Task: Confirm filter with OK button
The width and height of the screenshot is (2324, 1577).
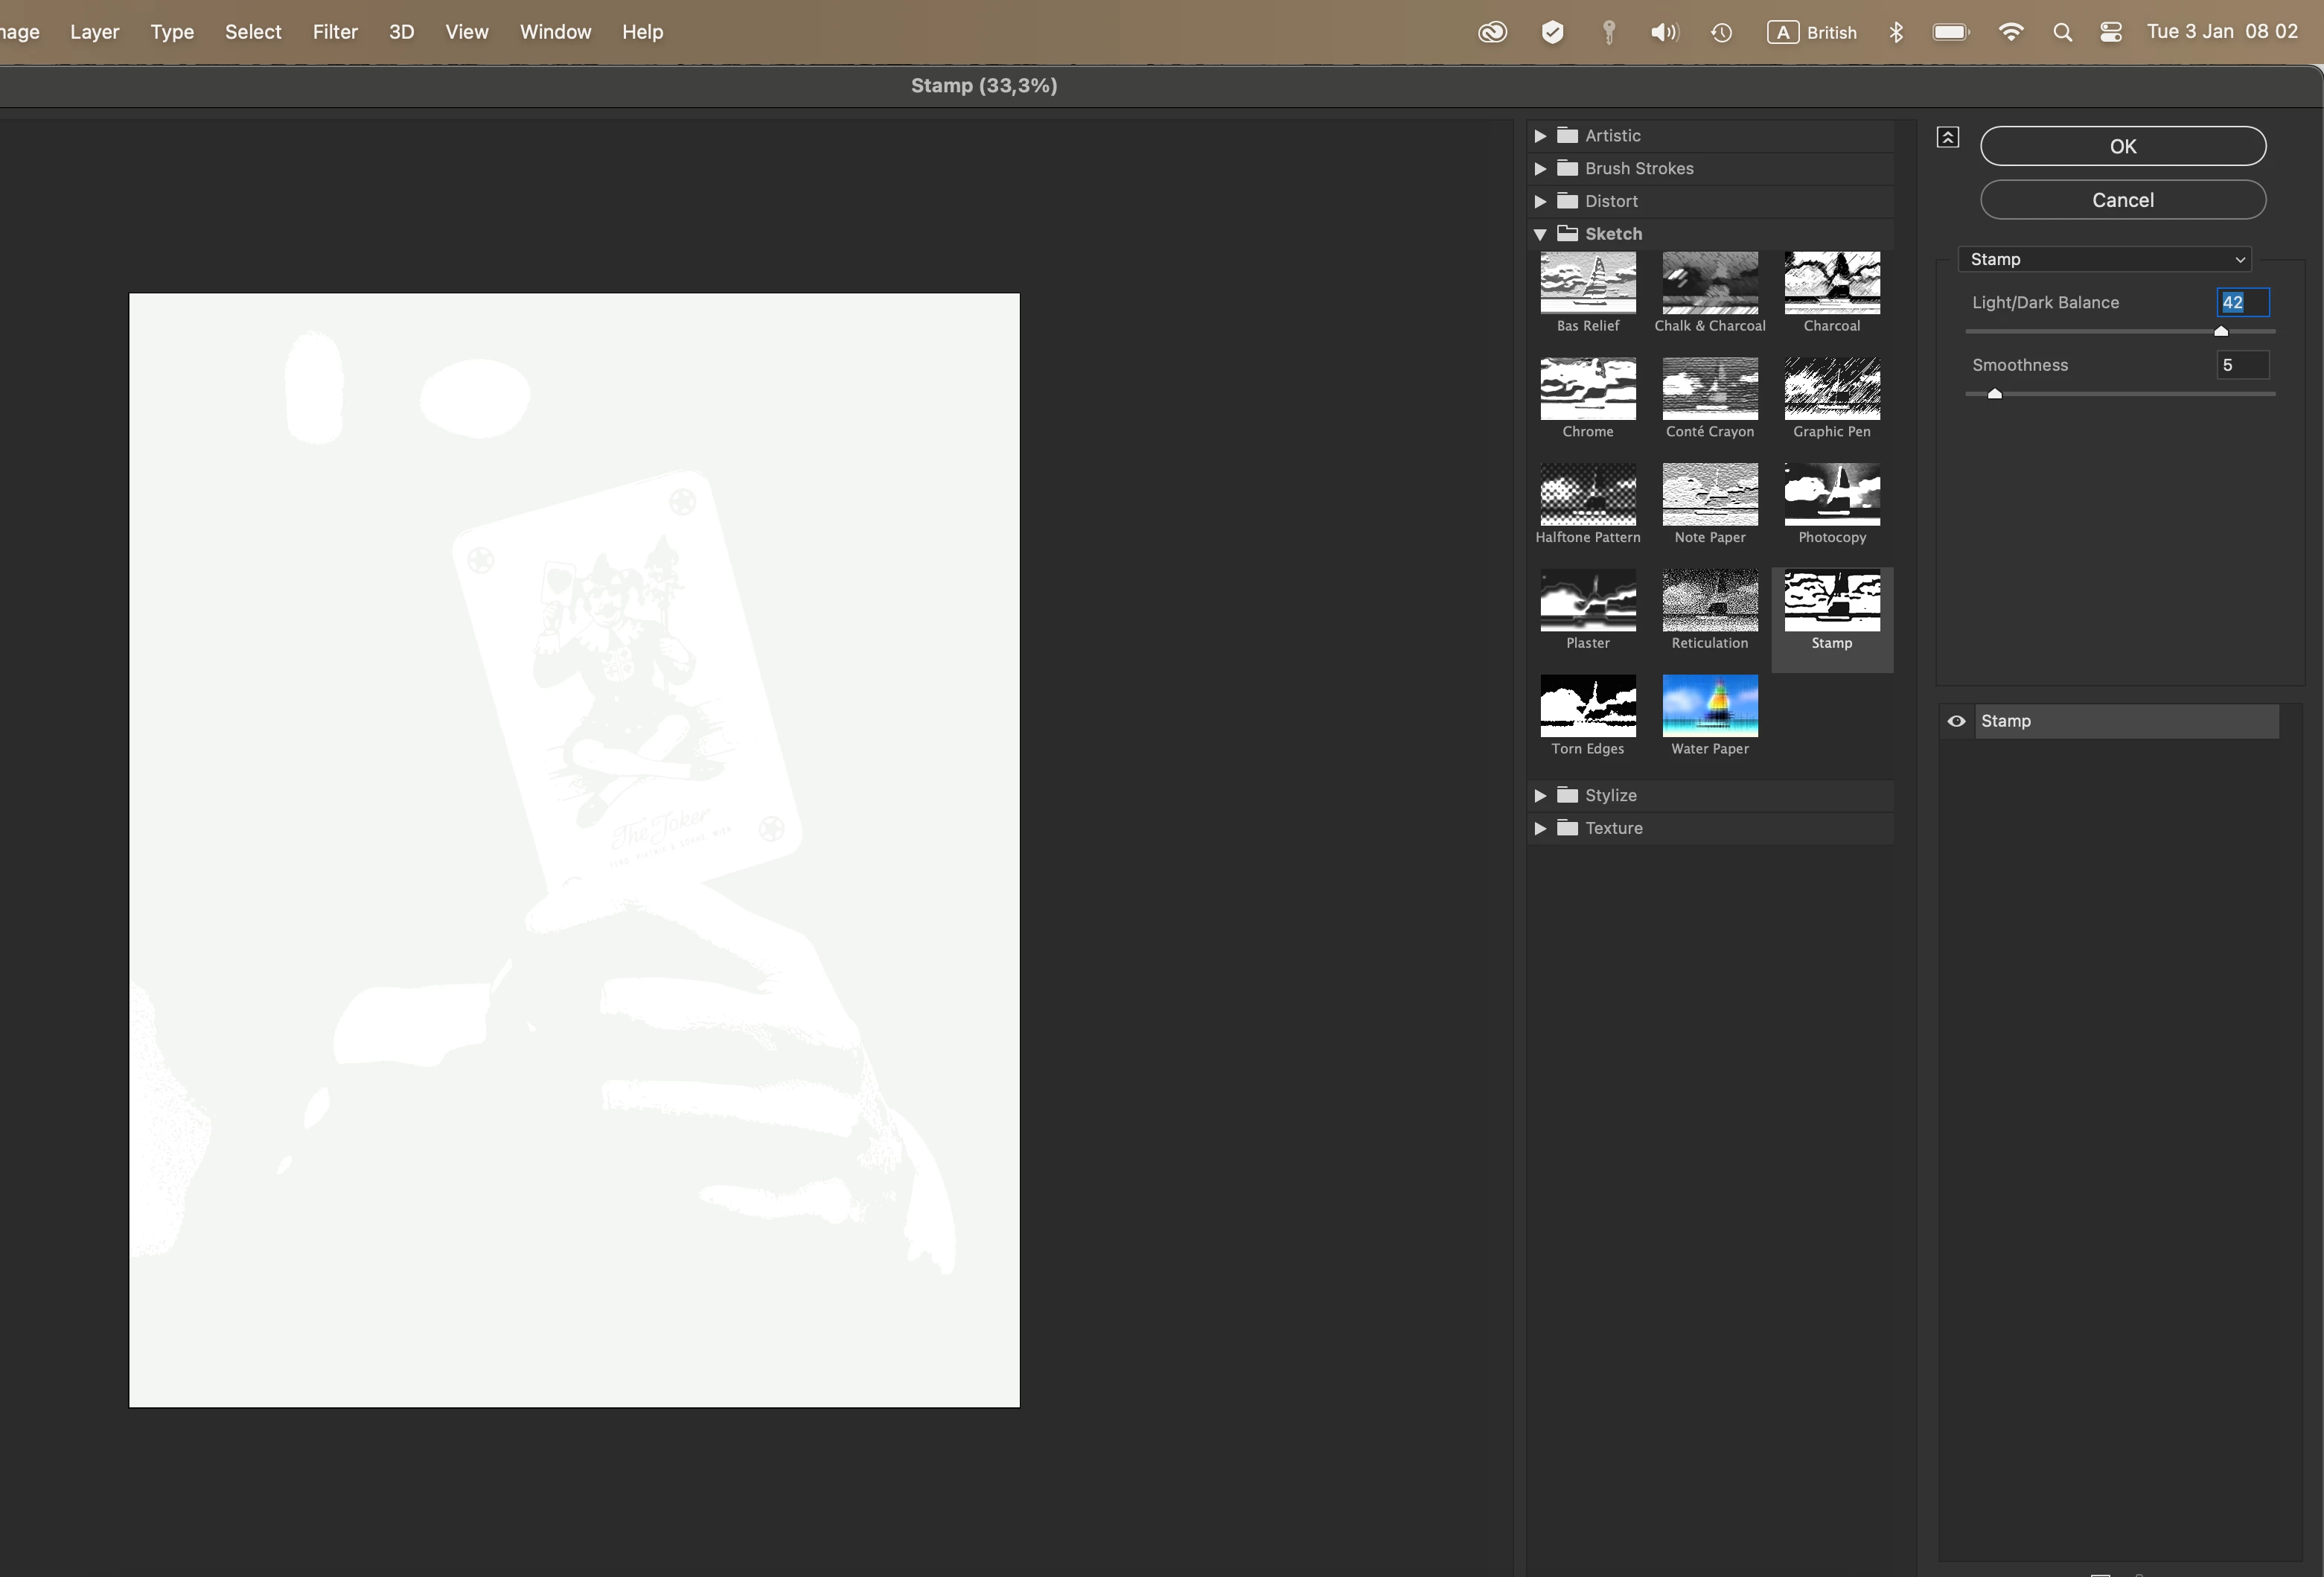Action: point(2122,146)
